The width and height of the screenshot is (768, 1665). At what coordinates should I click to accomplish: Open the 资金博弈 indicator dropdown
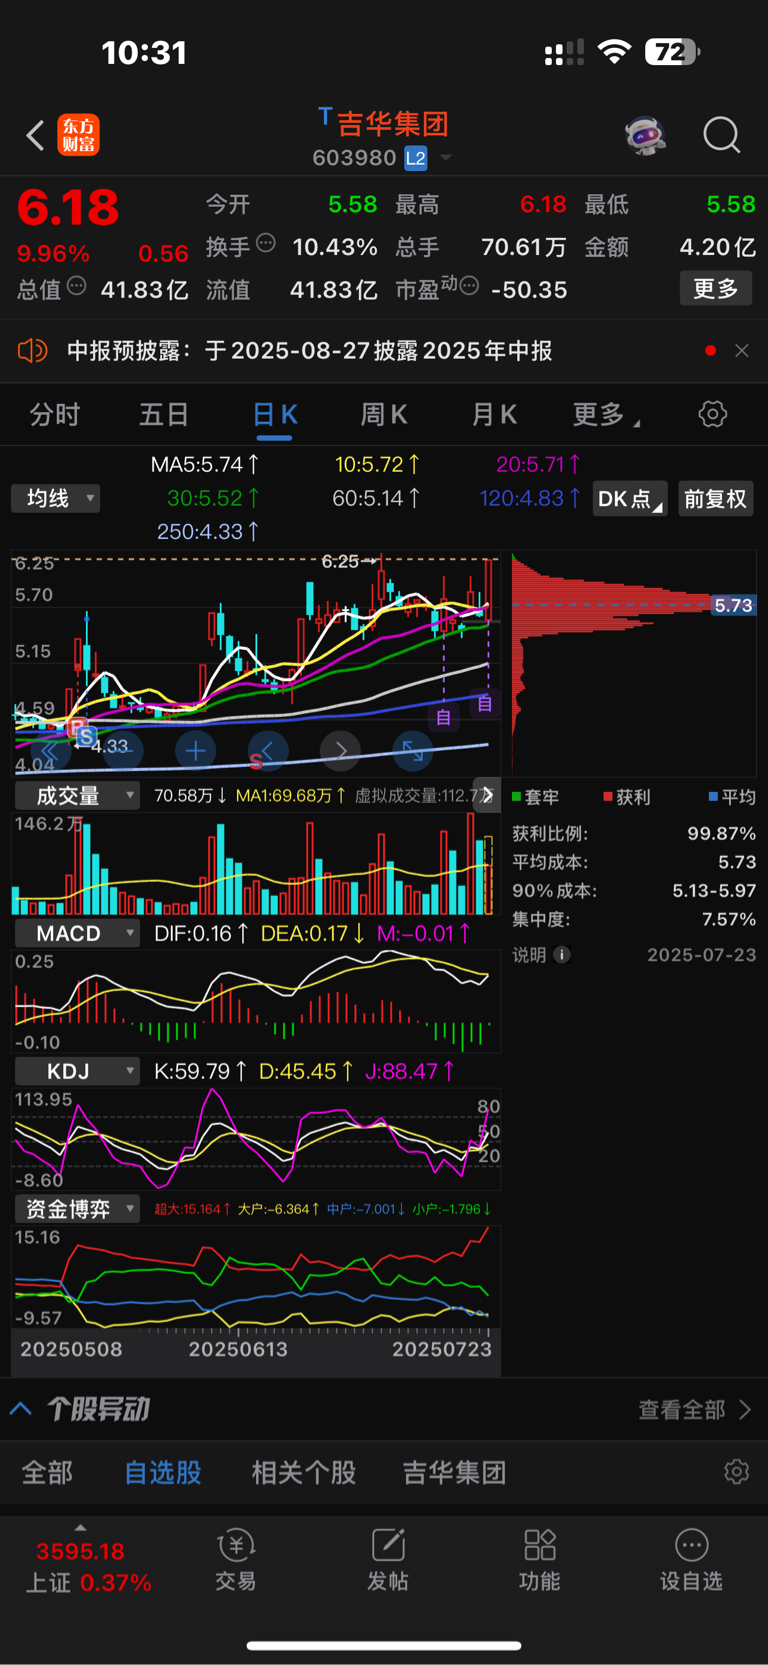pos(77,1209)
